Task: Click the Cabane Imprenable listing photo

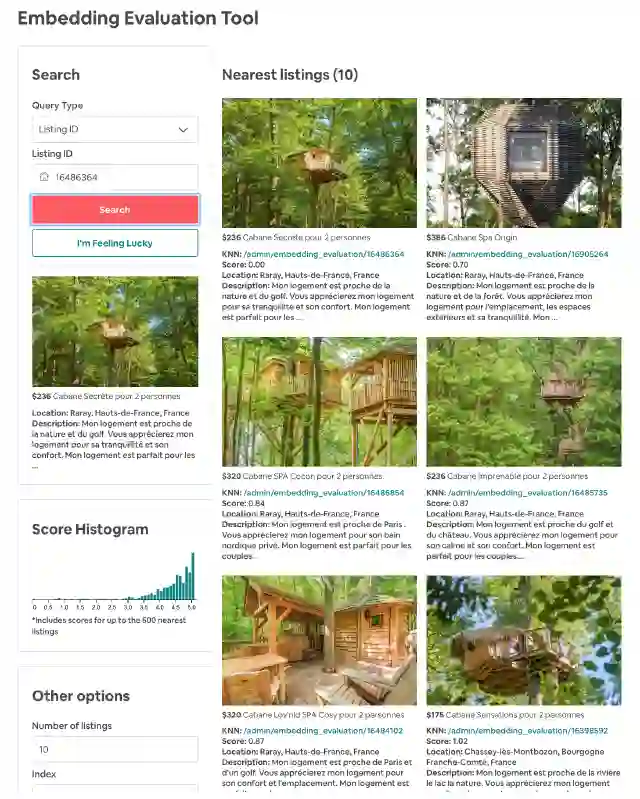Action: [524, 402]
